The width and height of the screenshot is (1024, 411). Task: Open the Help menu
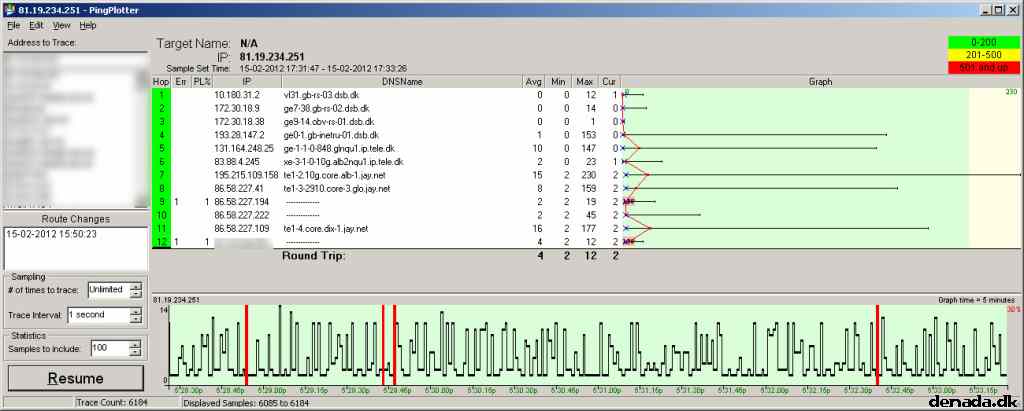coord(88,25)
